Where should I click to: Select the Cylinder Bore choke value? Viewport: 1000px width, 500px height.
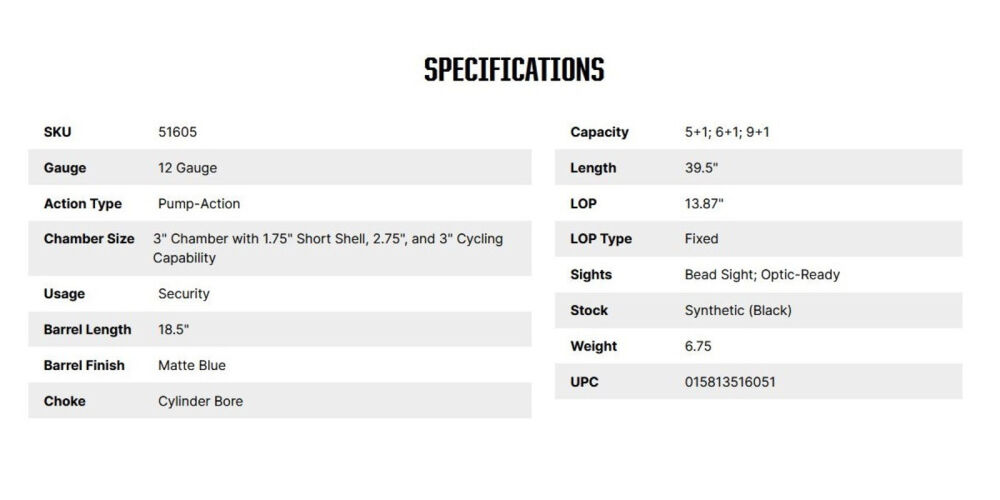pos(200,402)
